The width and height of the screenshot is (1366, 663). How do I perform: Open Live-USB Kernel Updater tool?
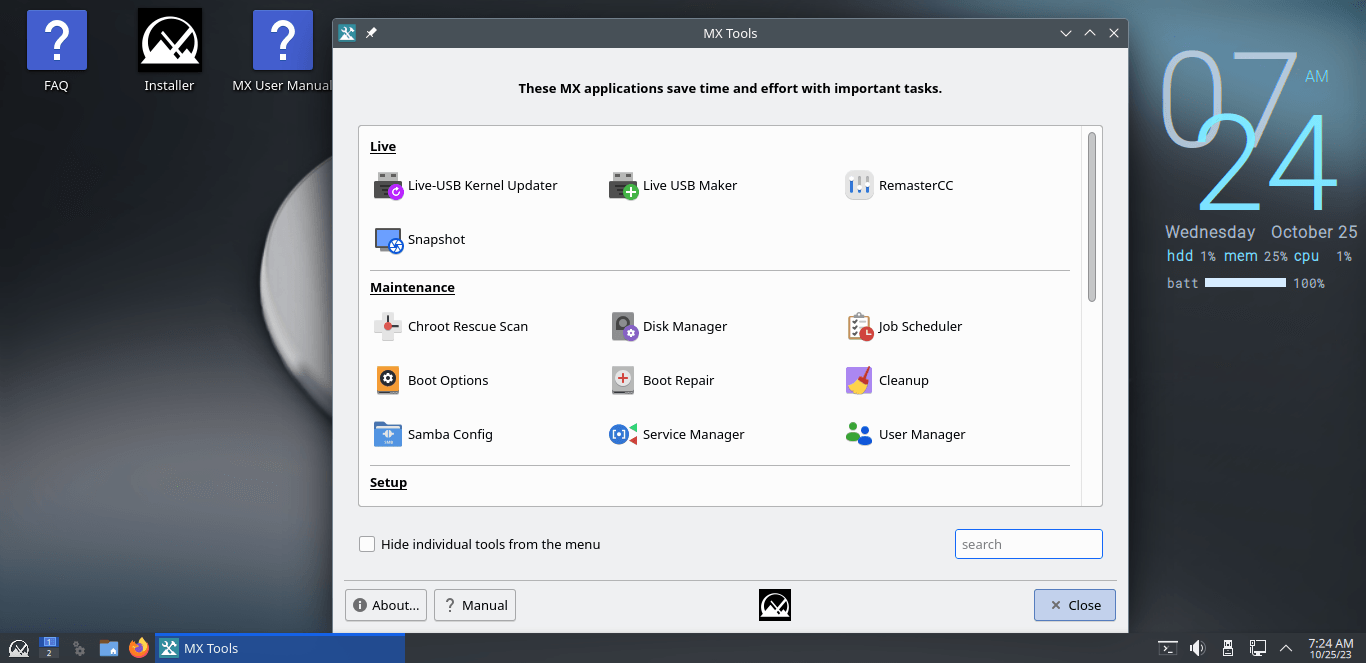pos(466,186)
